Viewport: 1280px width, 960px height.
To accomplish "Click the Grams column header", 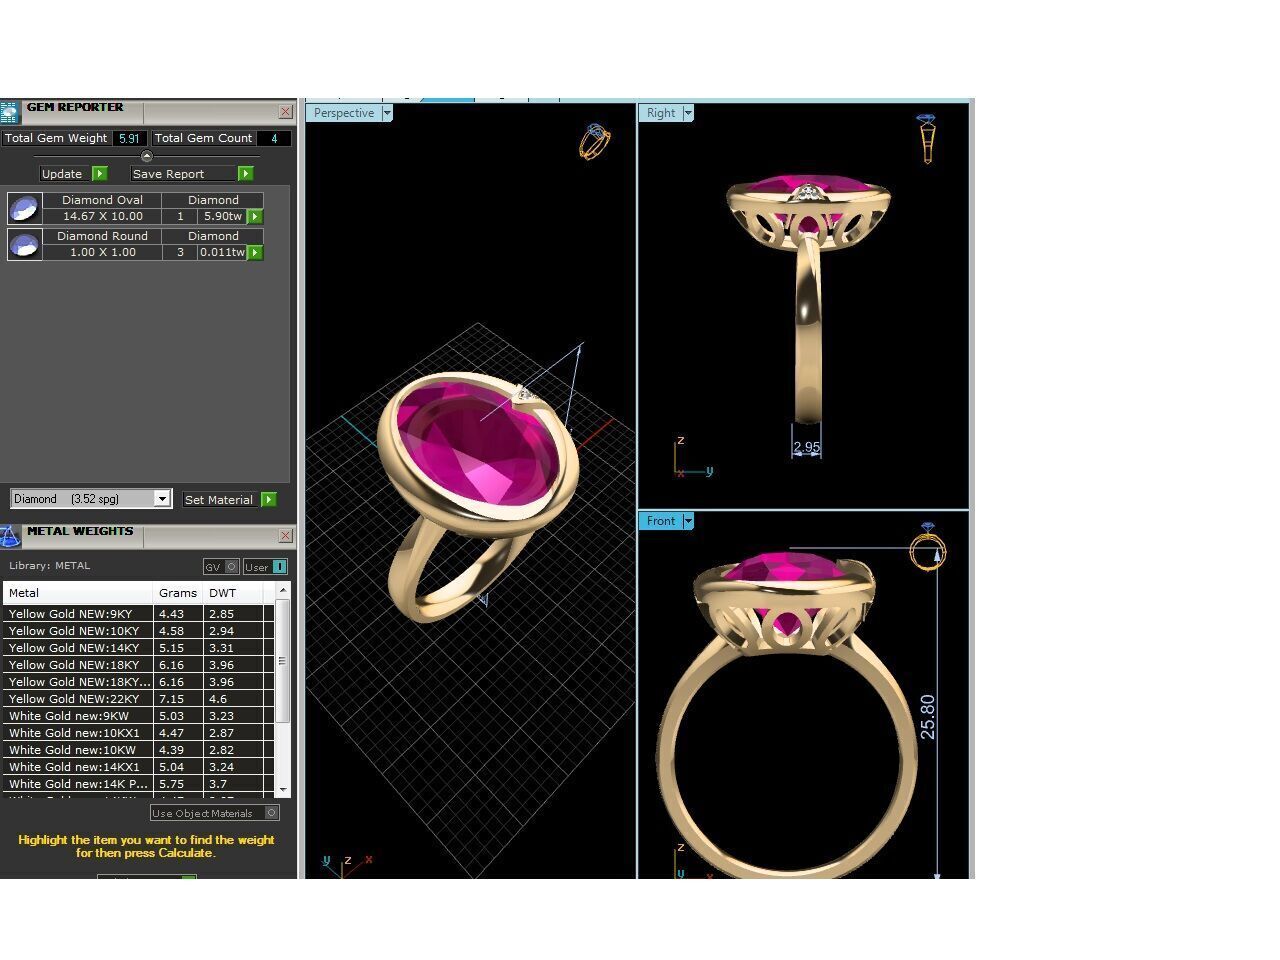I will [x=178, y=593].
